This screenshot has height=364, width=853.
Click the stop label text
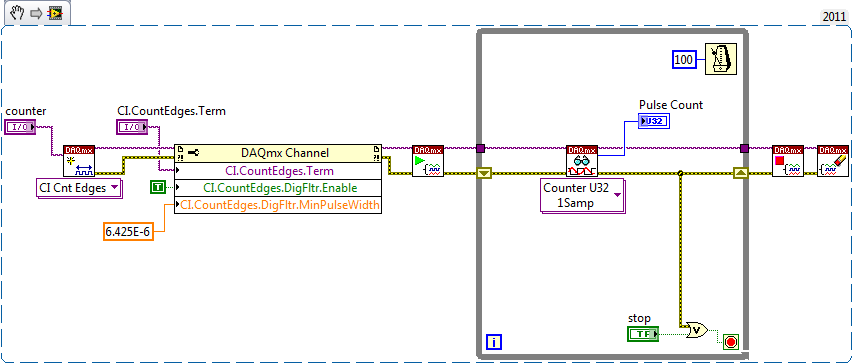pyautogui.click(x=639, y=318)
